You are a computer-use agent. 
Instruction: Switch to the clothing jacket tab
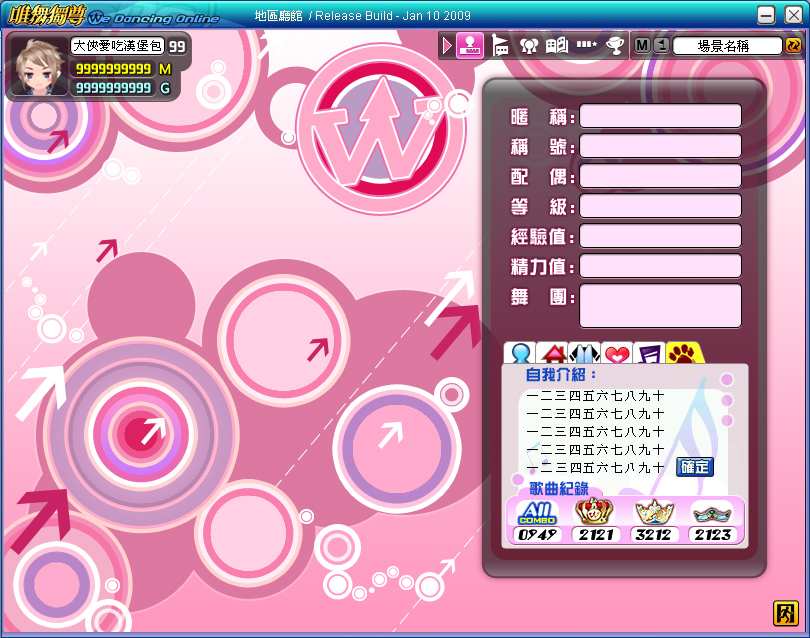point(585,353)
